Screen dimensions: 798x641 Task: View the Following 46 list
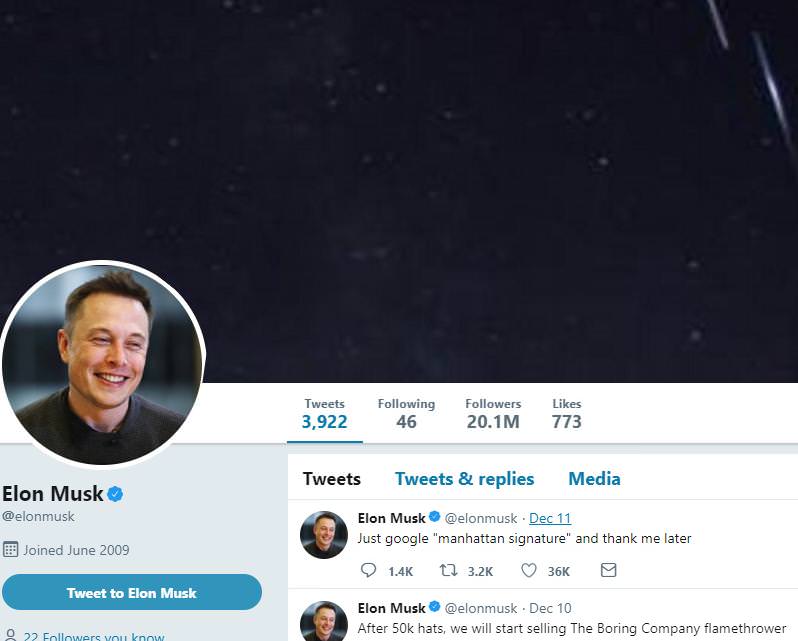(x=406, y=414)
